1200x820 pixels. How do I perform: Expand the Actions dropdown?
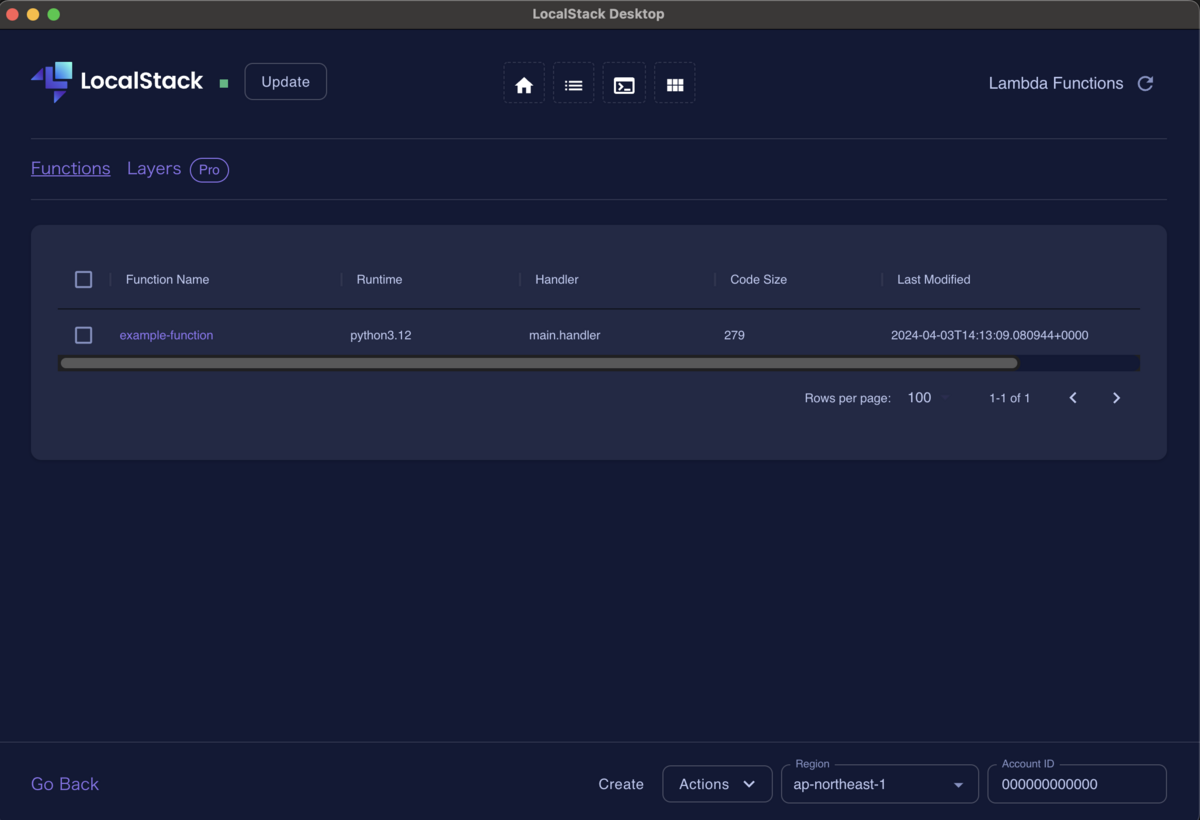[717, 784]
